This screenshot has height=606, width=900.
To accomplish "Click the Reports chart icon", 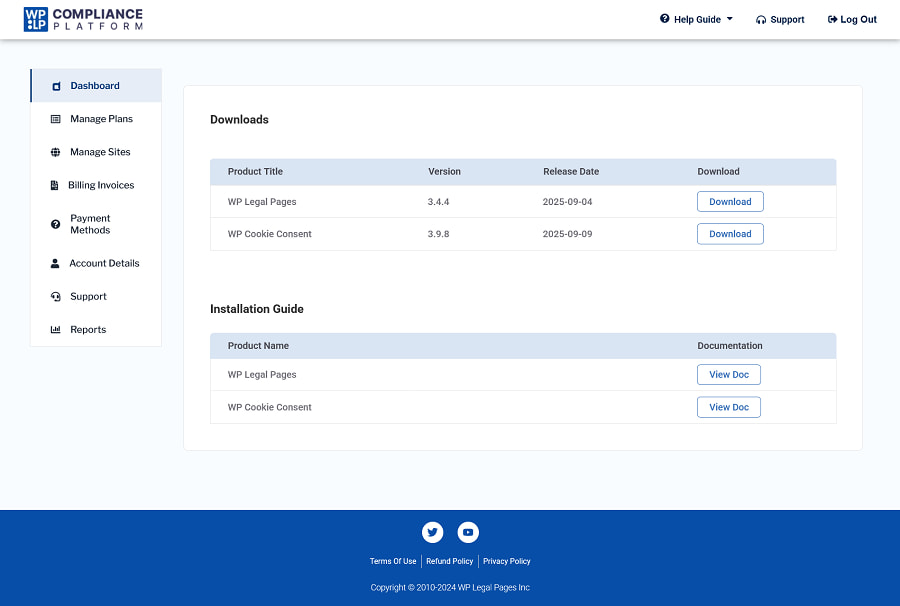I will click(56, 329).
